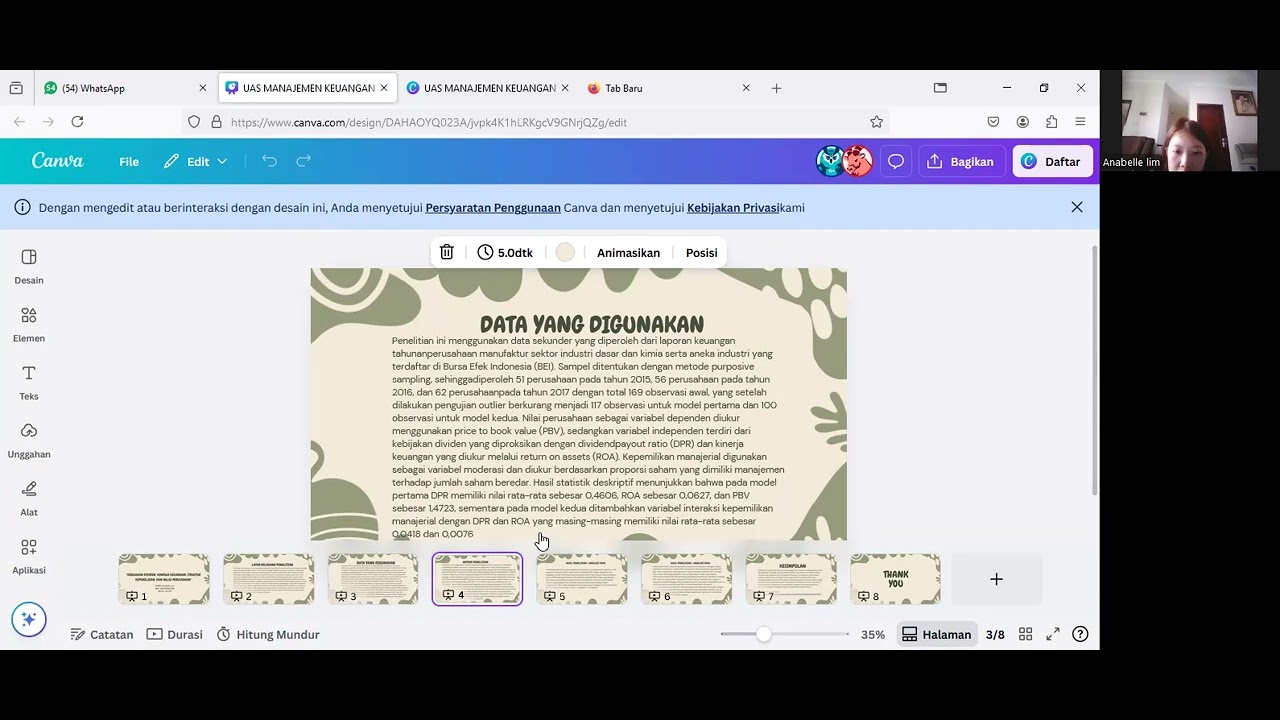Click Animasikan in the toolbar
This screenshot has height=720, width=1280.
pos(628,253)
